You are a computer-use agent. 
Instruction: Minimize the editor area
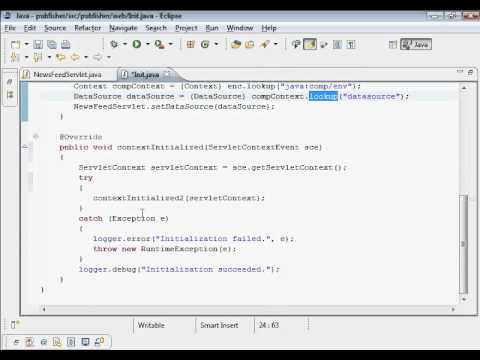pyautogui.click(x=460, y=71)
